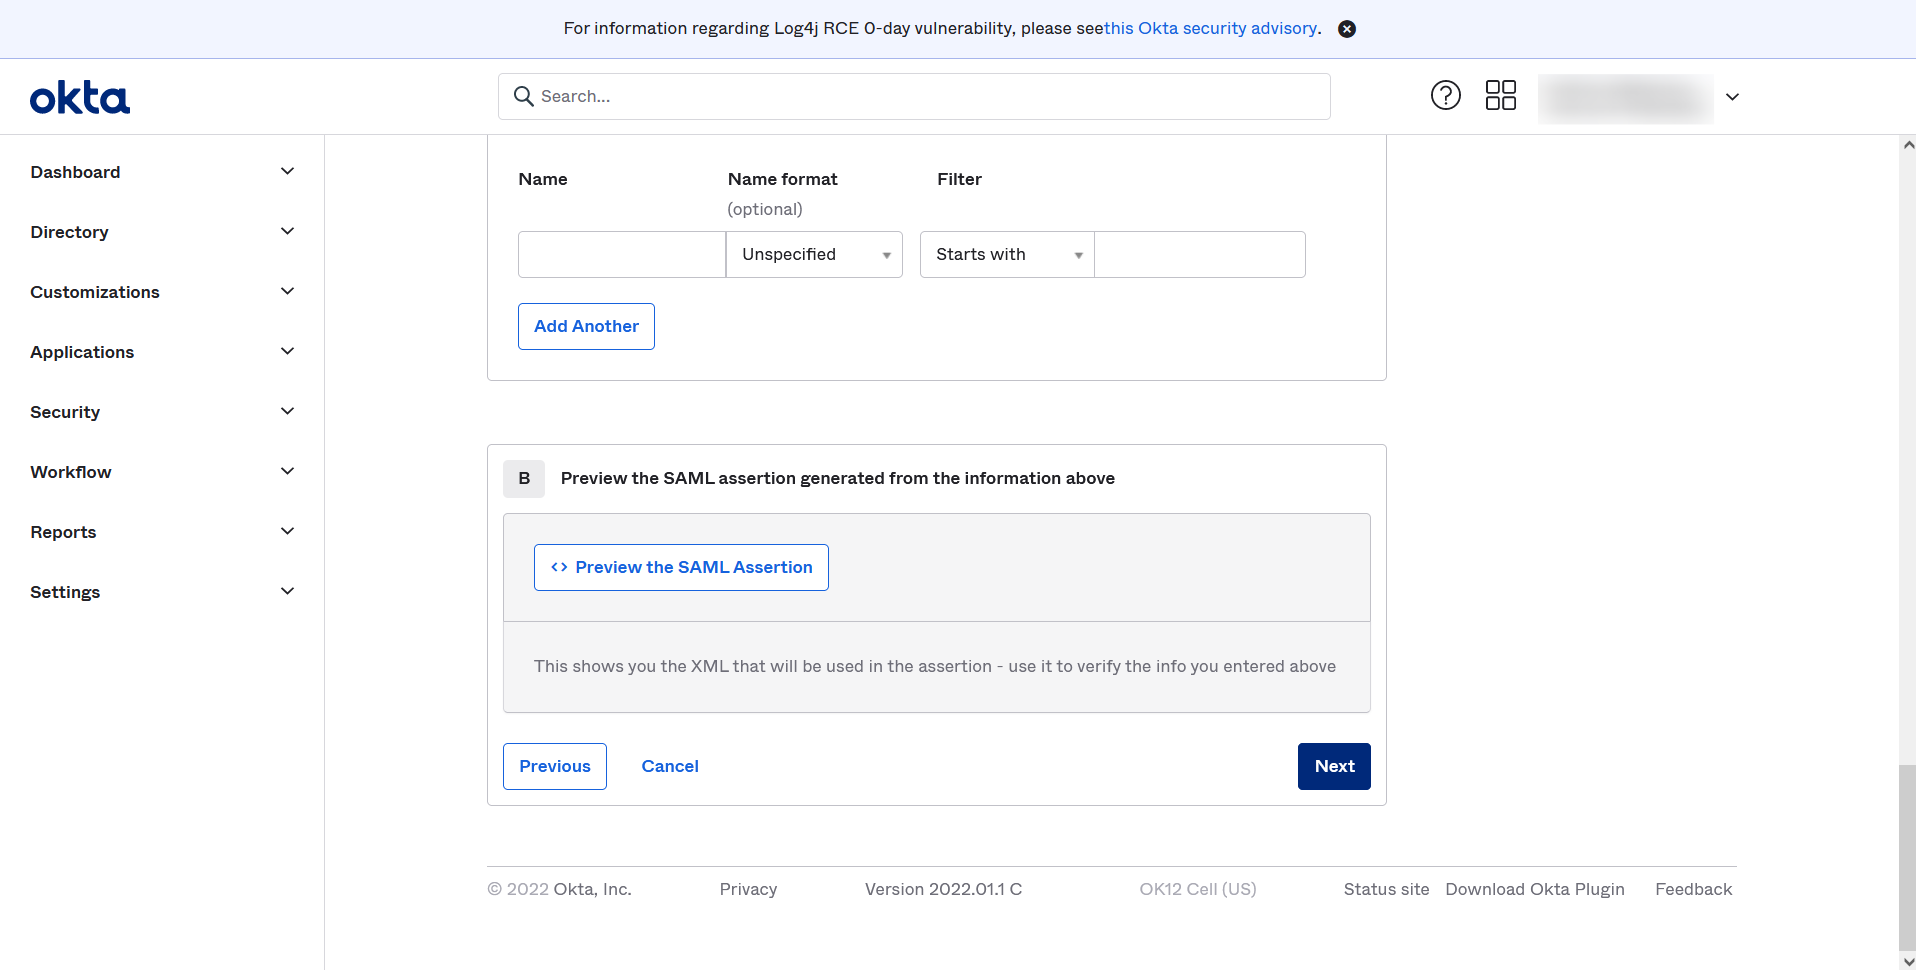Click the Add Another button

586,326
